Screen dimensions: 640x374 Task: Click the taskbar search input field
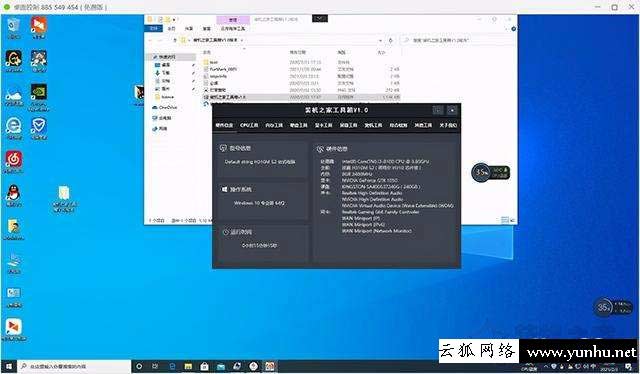click(75, 366)
